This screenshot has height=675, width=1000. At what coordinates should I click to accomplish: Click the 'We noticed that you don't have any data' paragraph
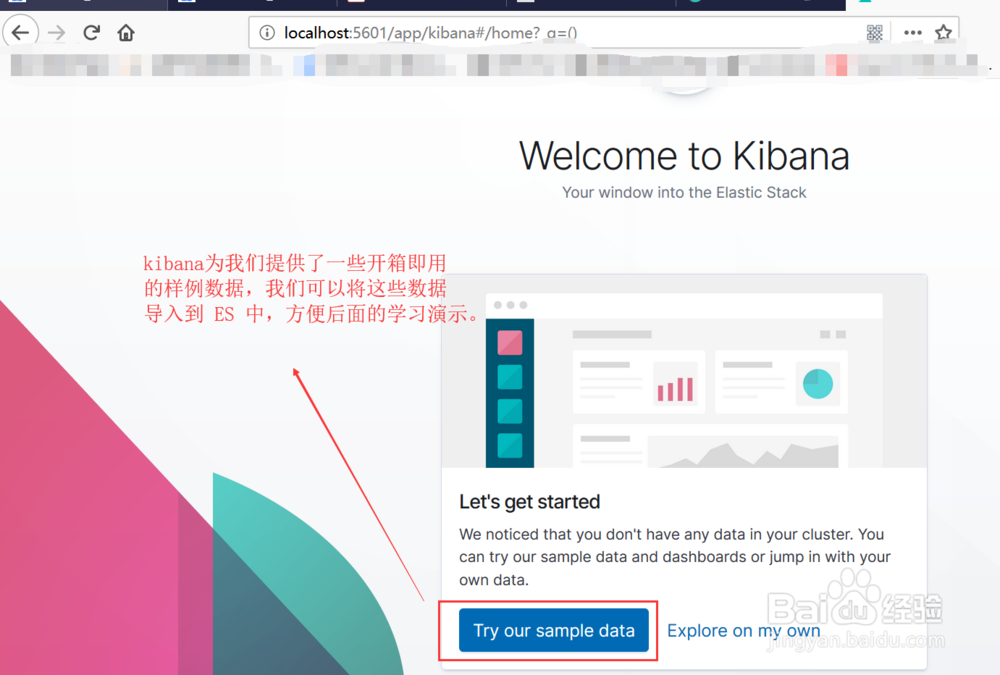coord(675,557)
